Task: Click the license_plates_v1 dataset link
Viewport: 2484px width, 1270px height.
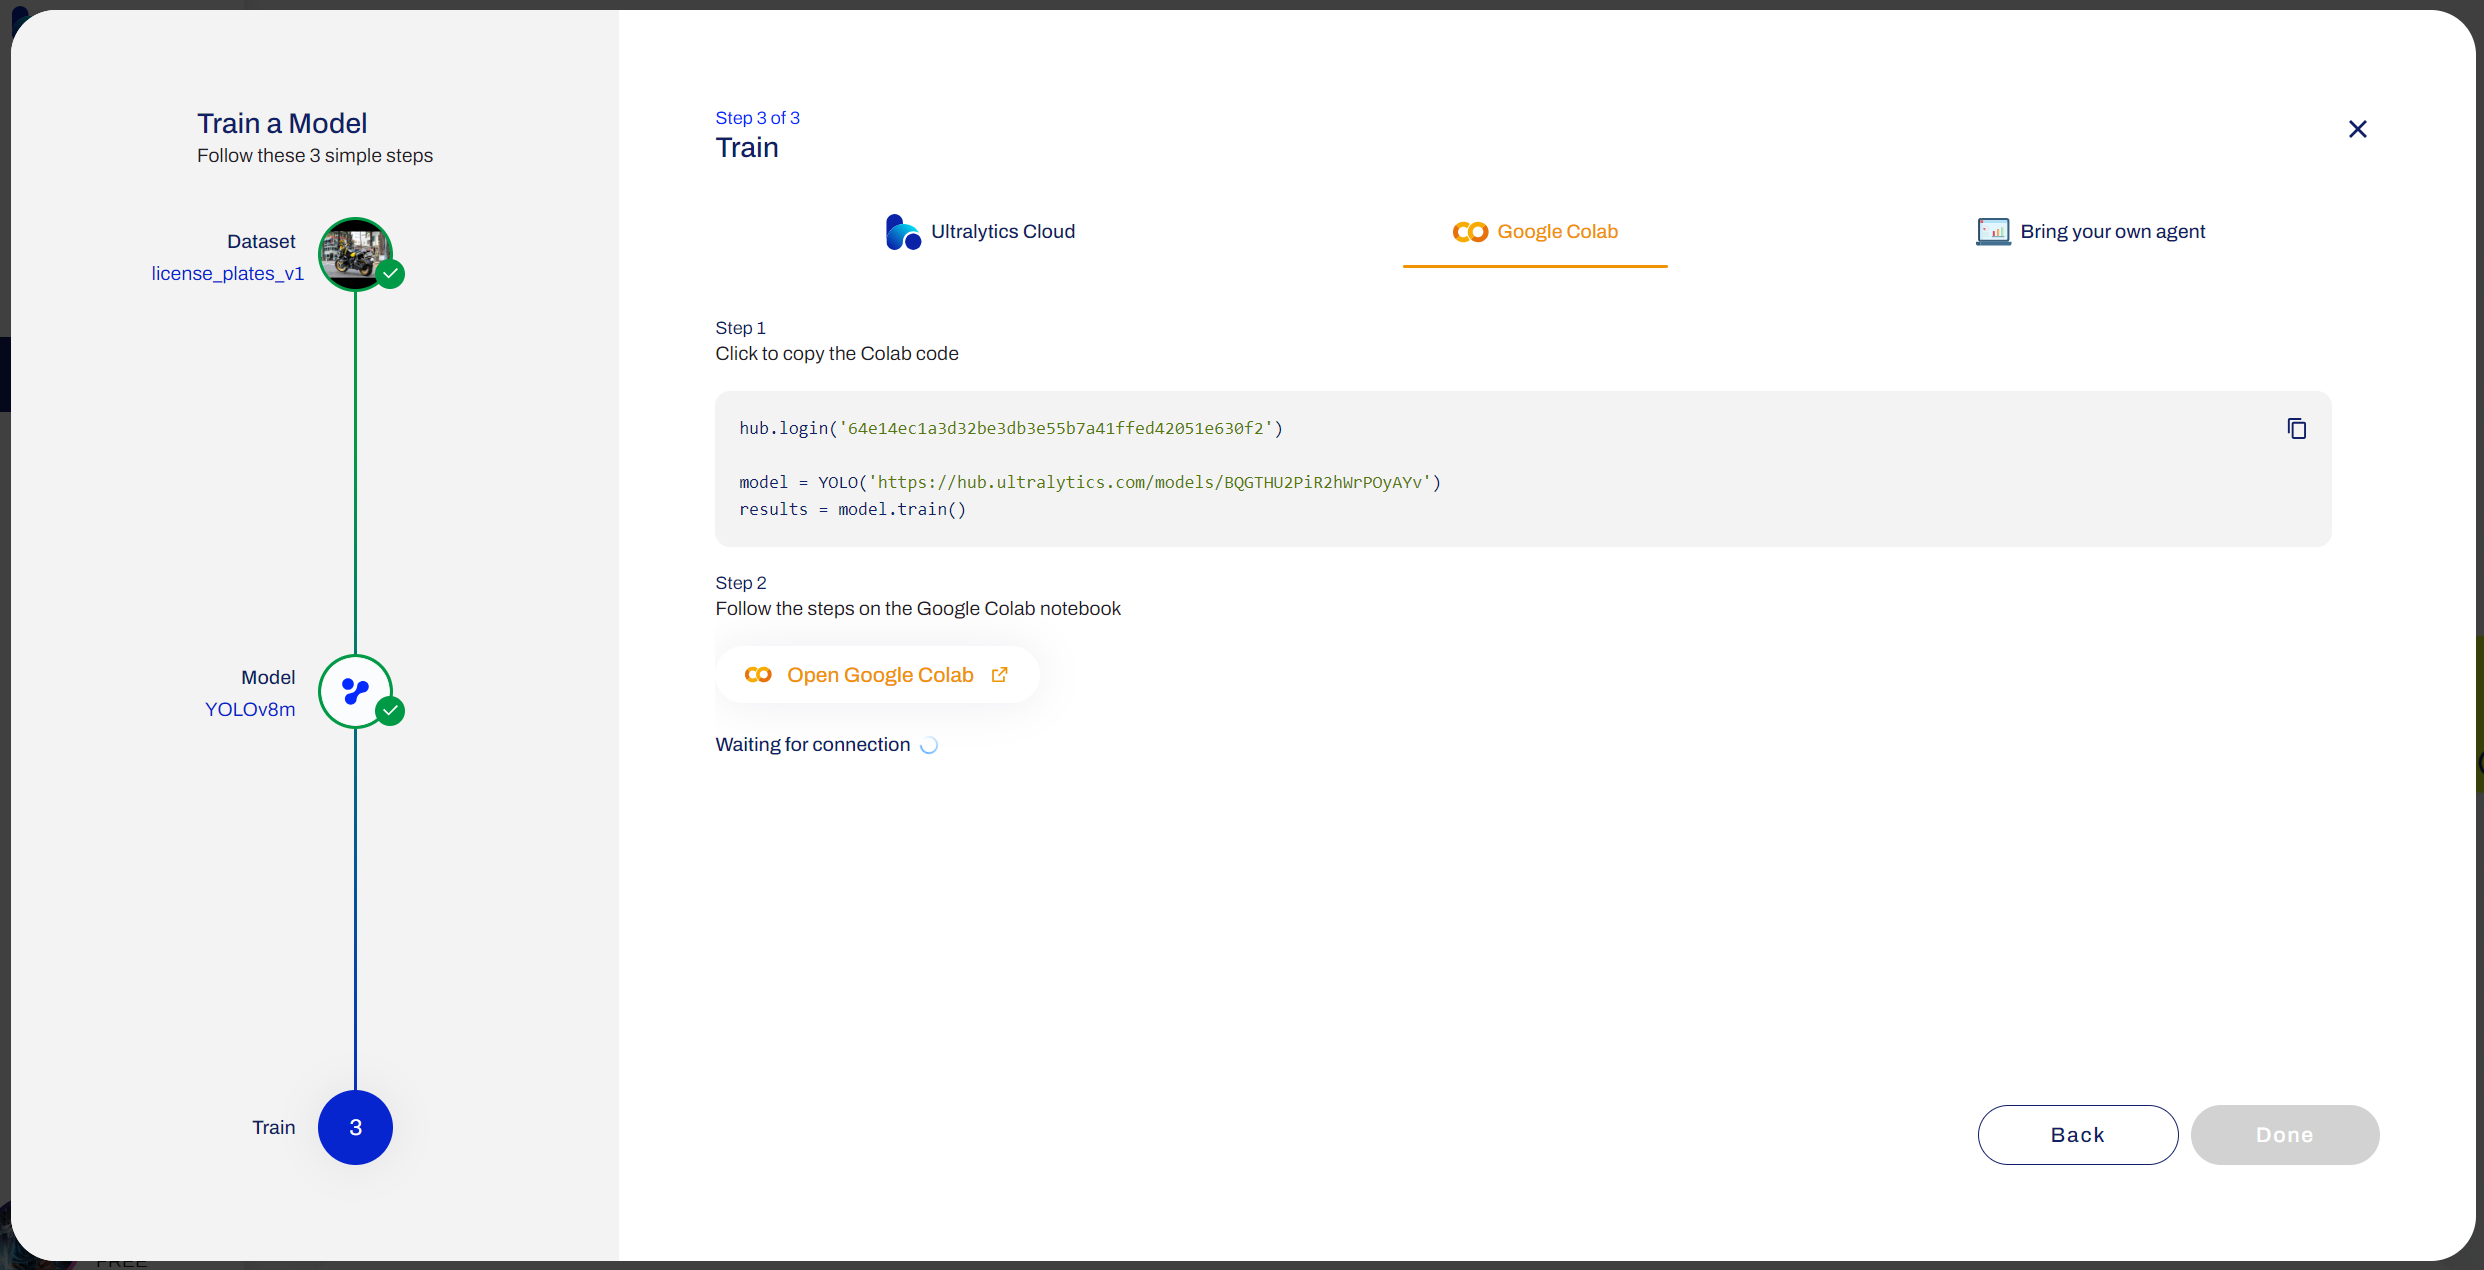Action: (228, 273)
